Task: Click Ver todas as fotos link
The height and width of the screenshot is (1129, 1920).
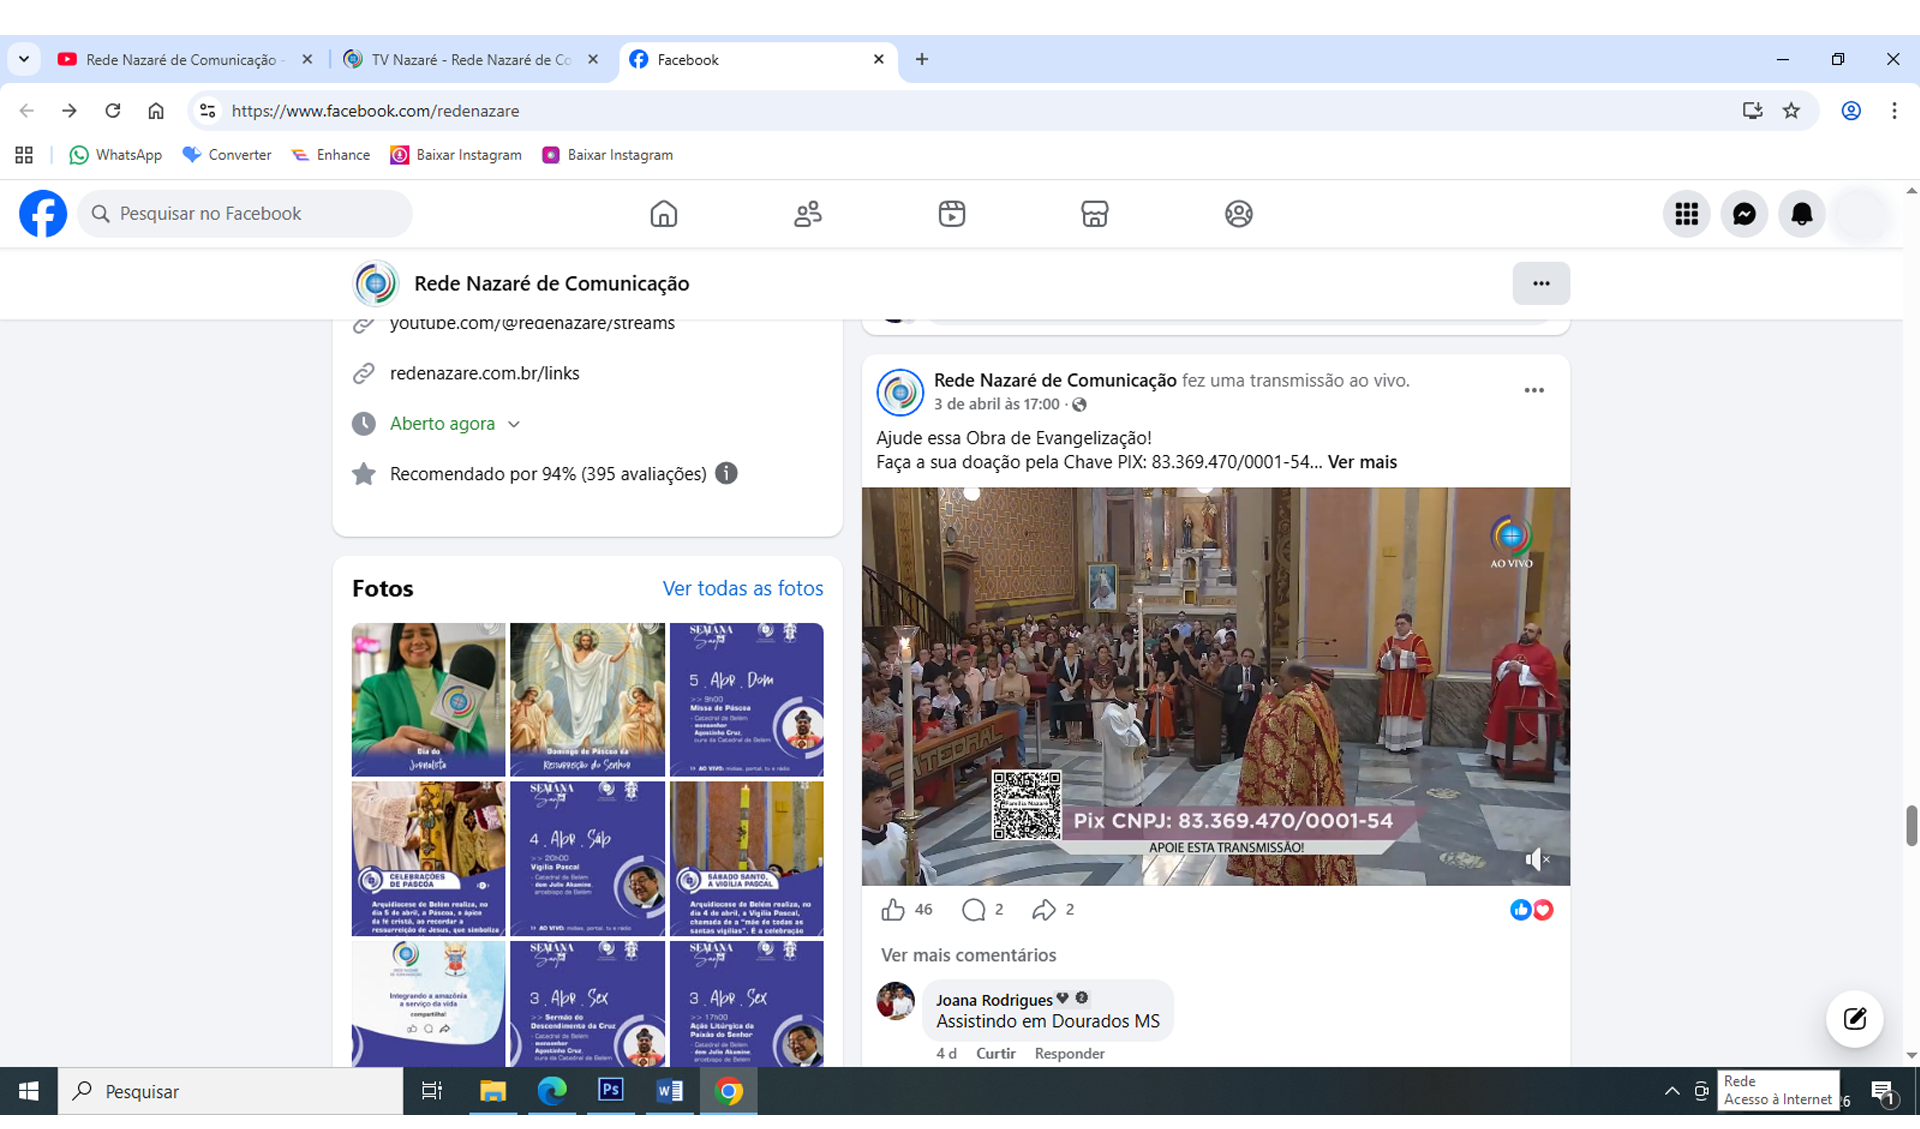Action: click(x=742, y=589)
